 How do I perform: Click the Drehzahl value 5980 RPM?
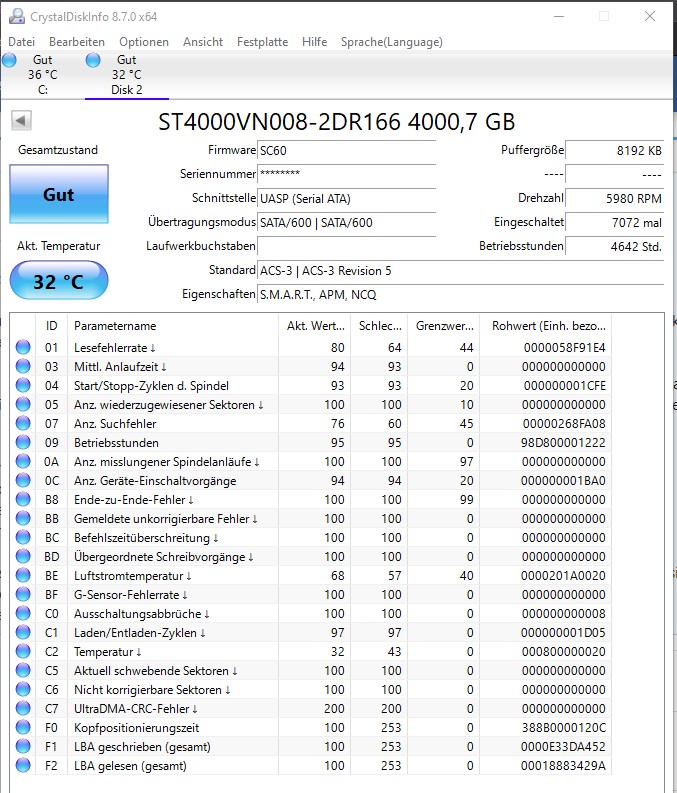[614, 199]
